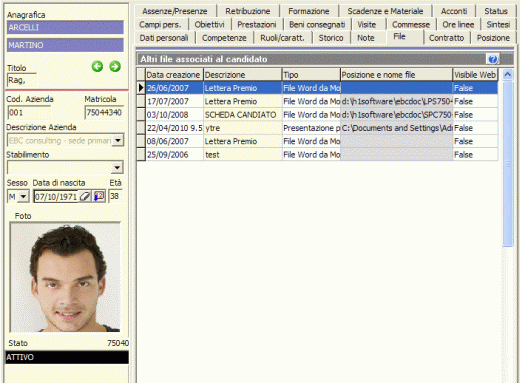Click 22/04/2010 date cell
Screen dimensions: 520x383
174,128
